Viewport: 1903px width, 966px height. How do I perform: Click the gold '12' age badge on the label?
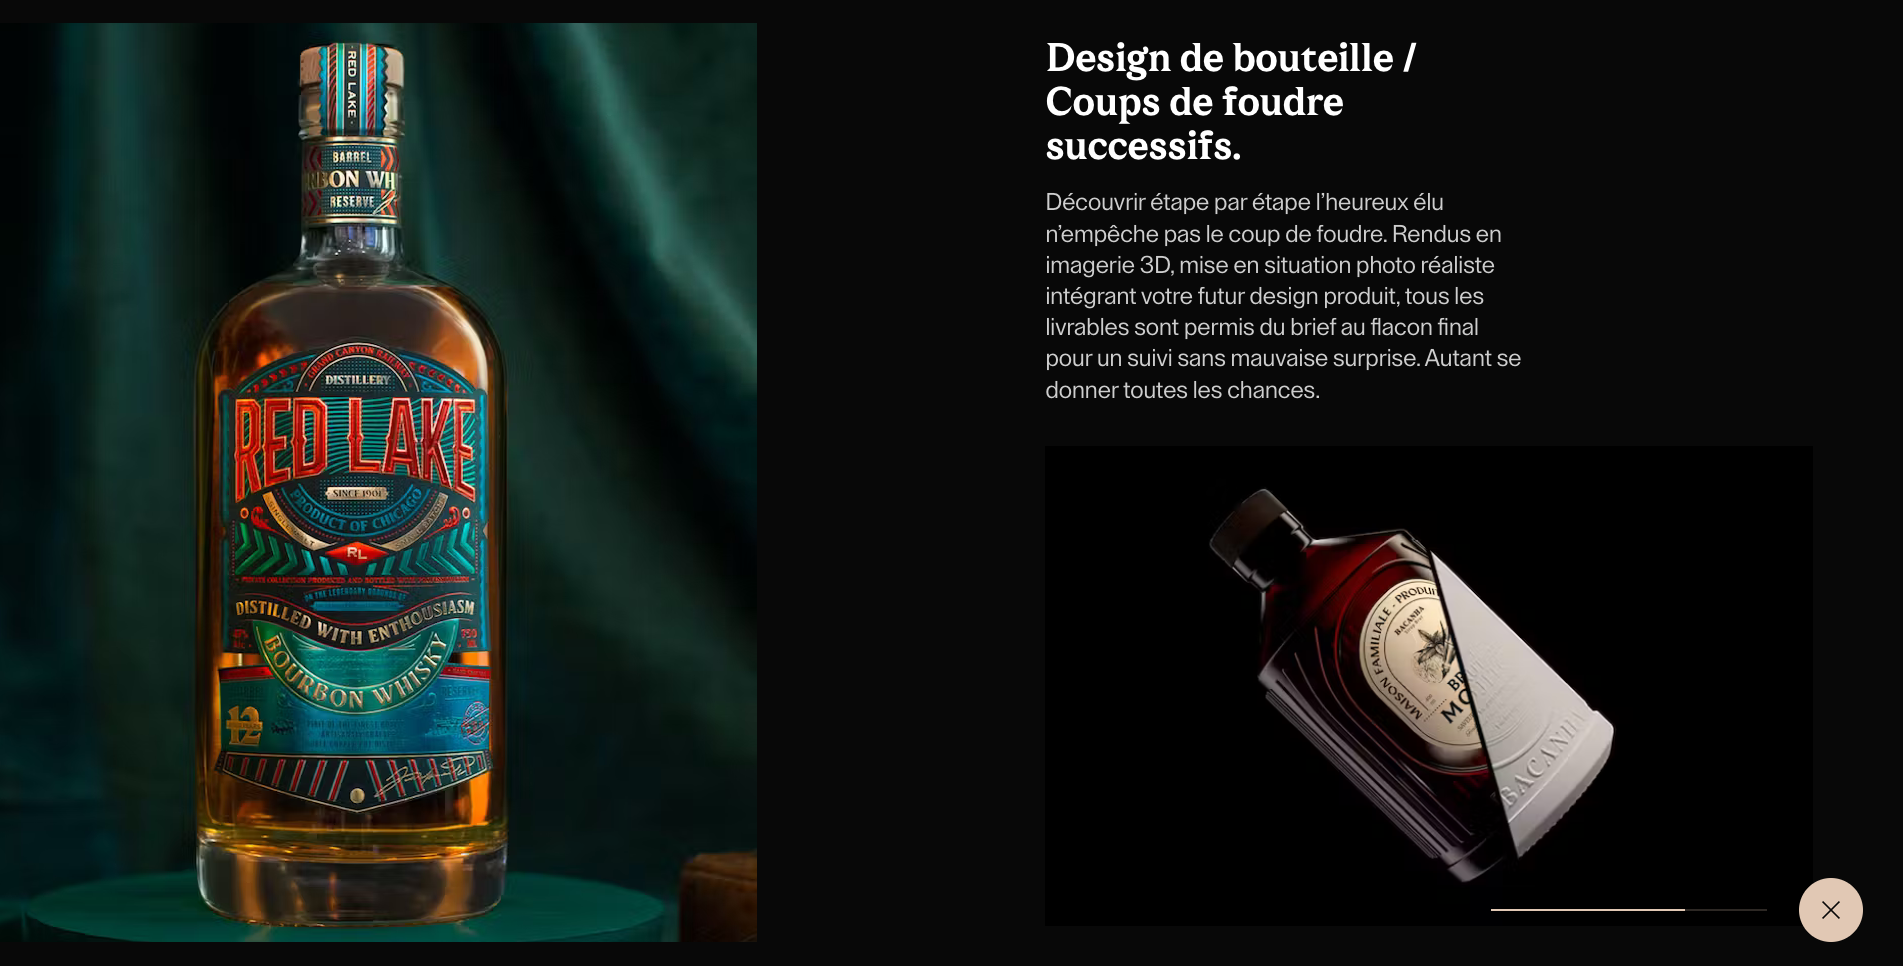click(x=244, y=725)
